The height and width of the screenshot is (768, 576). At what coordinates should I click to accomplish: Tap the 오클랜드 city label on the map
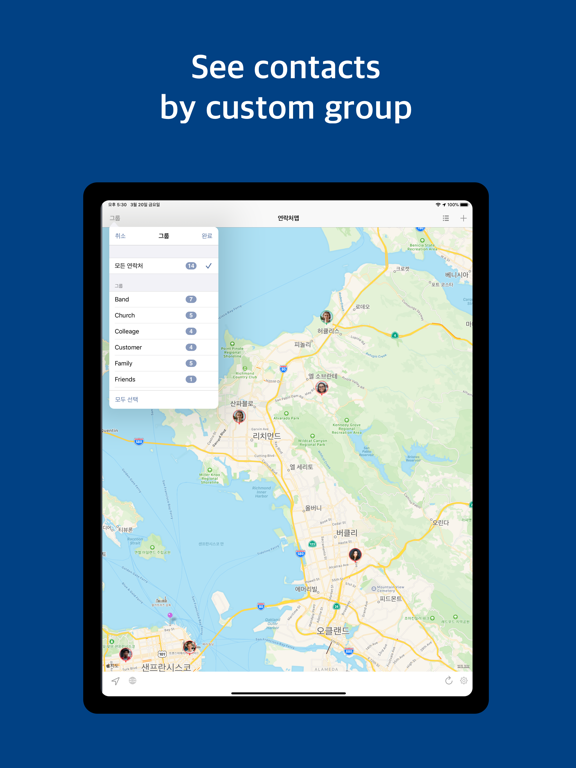pyautogui.click(x=333, y=630)
